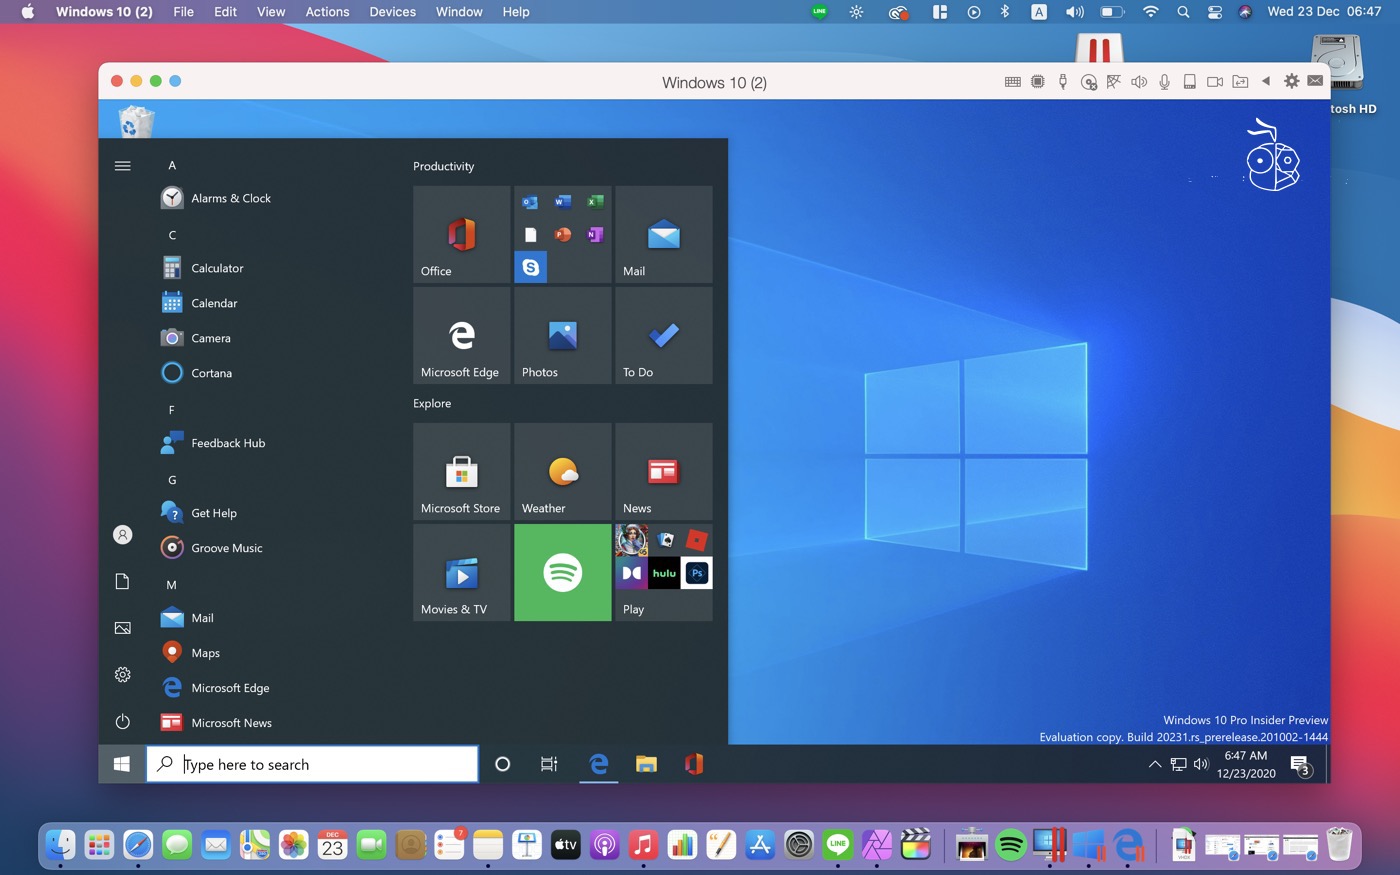Screen dimensions: 1400x875
Task: Select Calculator from the app list
Action: click(217, 268)
